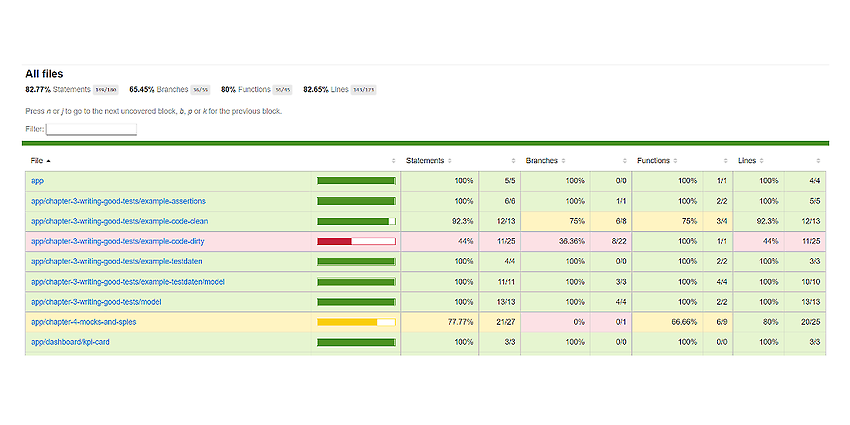Sort by coverage bar column icon

(x=394, y=161)
